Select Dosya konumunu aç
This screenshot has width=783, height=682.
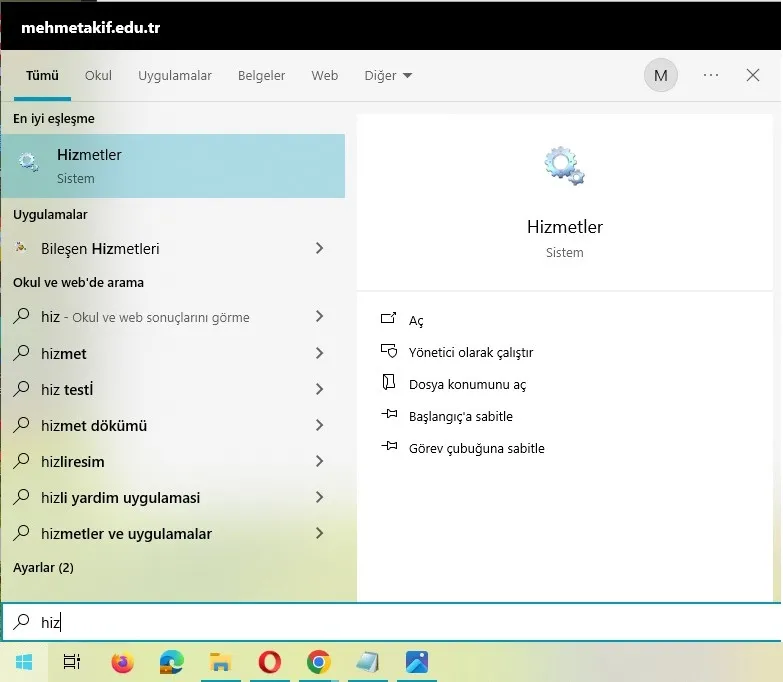tap(467, 384)
